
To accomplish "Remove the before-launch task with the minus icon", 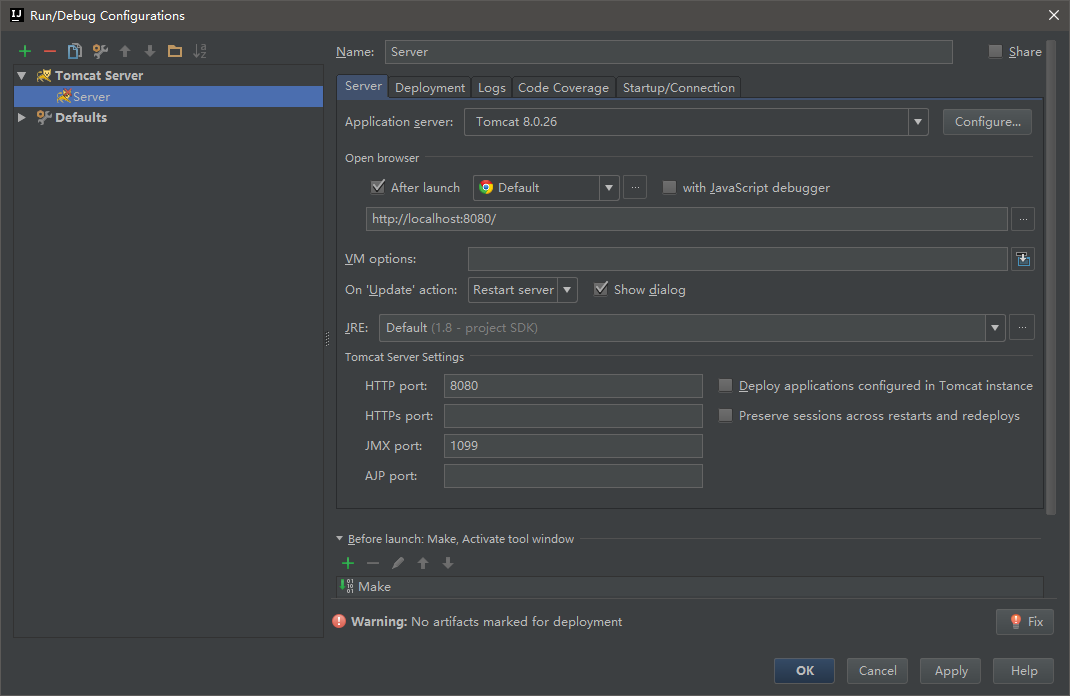I will [373, 563].
